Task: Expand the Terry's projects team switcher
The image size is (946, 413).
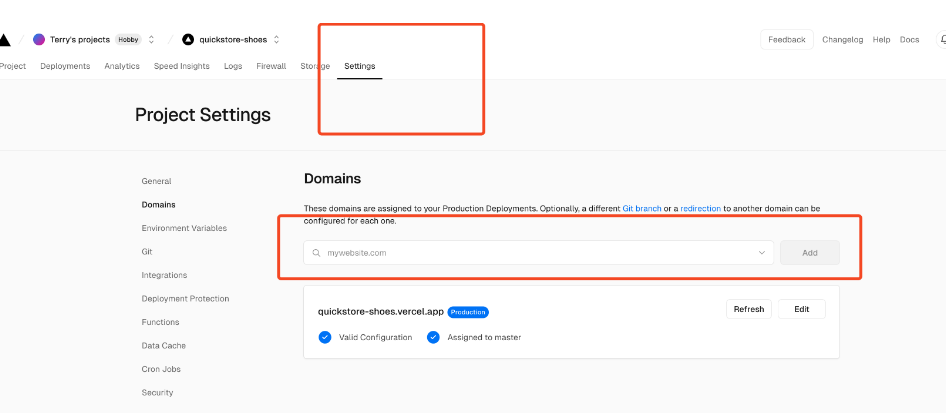Action: pos(151,40)
